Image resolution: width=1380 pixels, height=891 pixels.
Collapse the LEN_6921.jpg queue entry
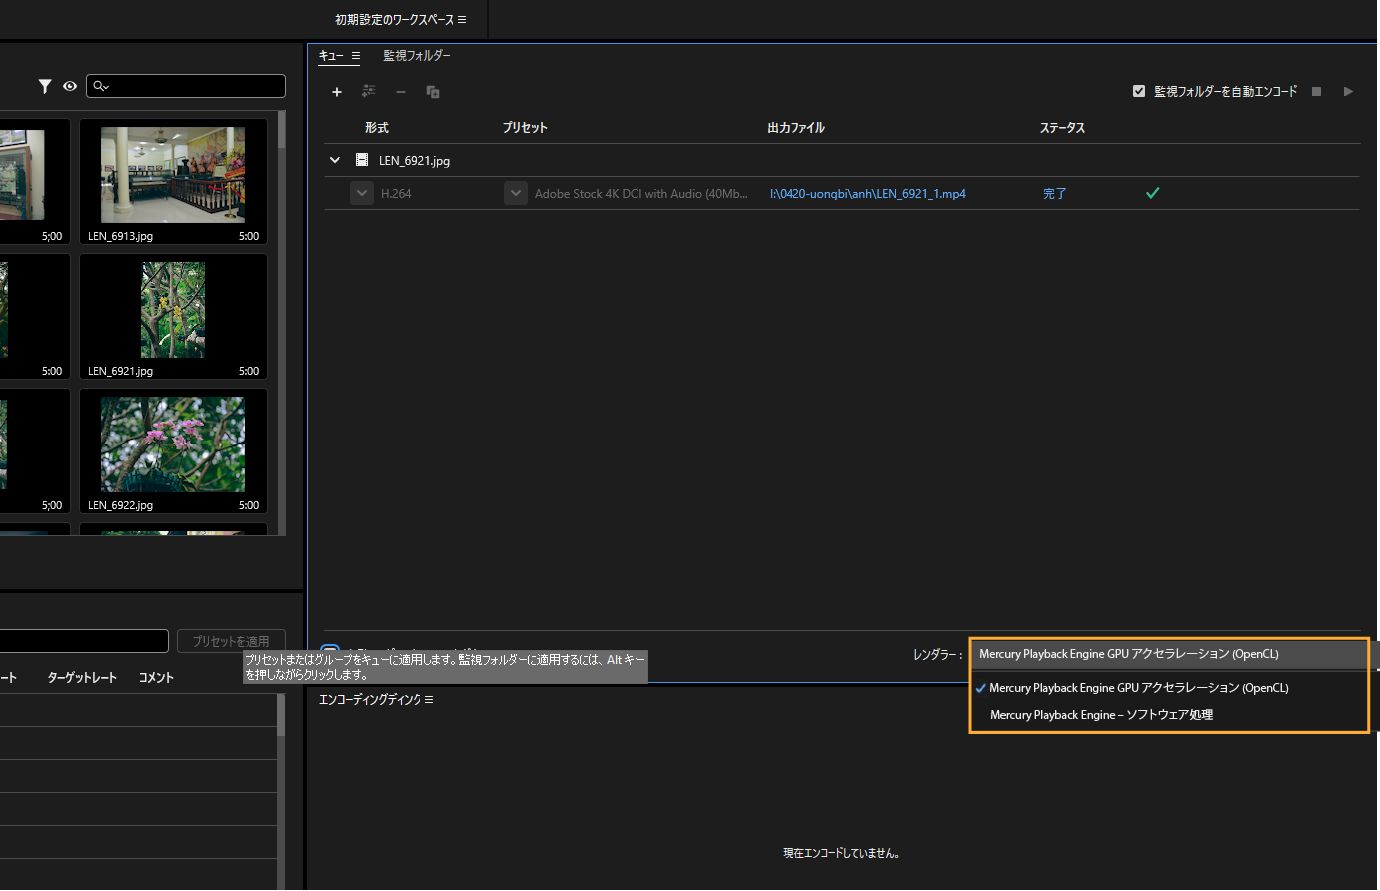coord(334,160)
